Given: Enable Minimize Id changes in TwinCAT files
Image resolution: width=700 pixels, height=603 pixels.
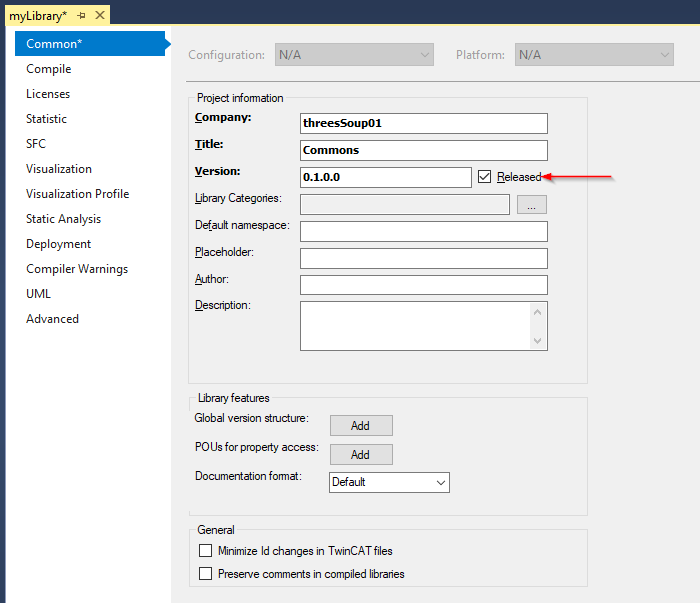Looking at the screenshot, I should pos(205,550).
